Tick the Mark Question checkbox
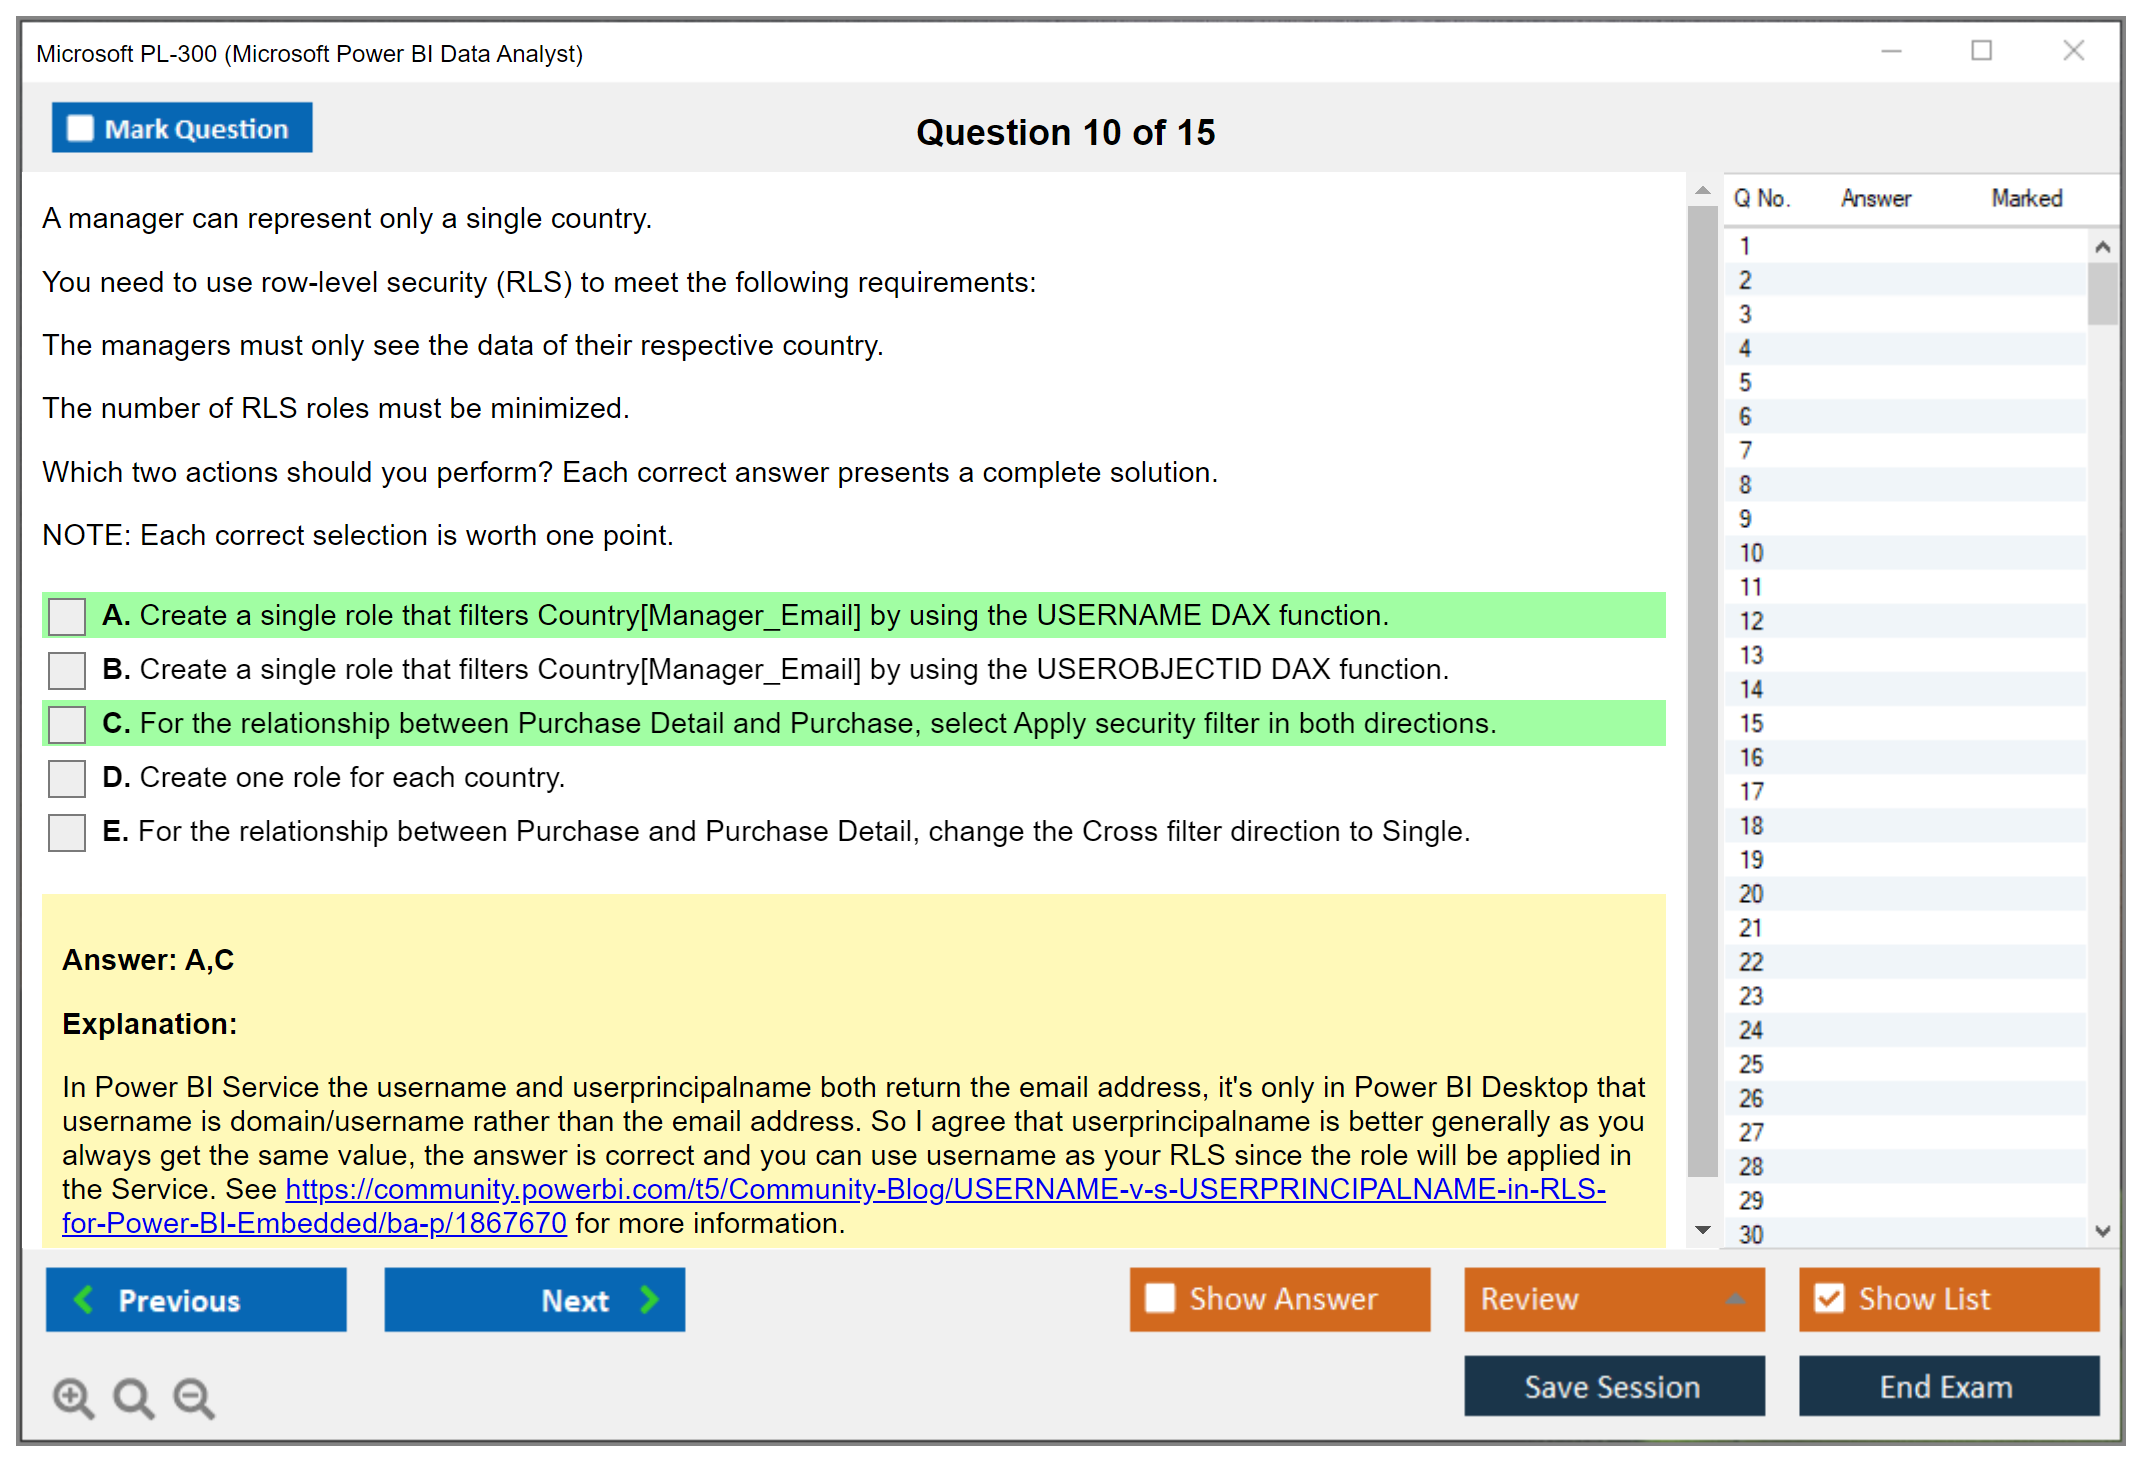Viewport: 2150px width, 1470px height. 80,129
